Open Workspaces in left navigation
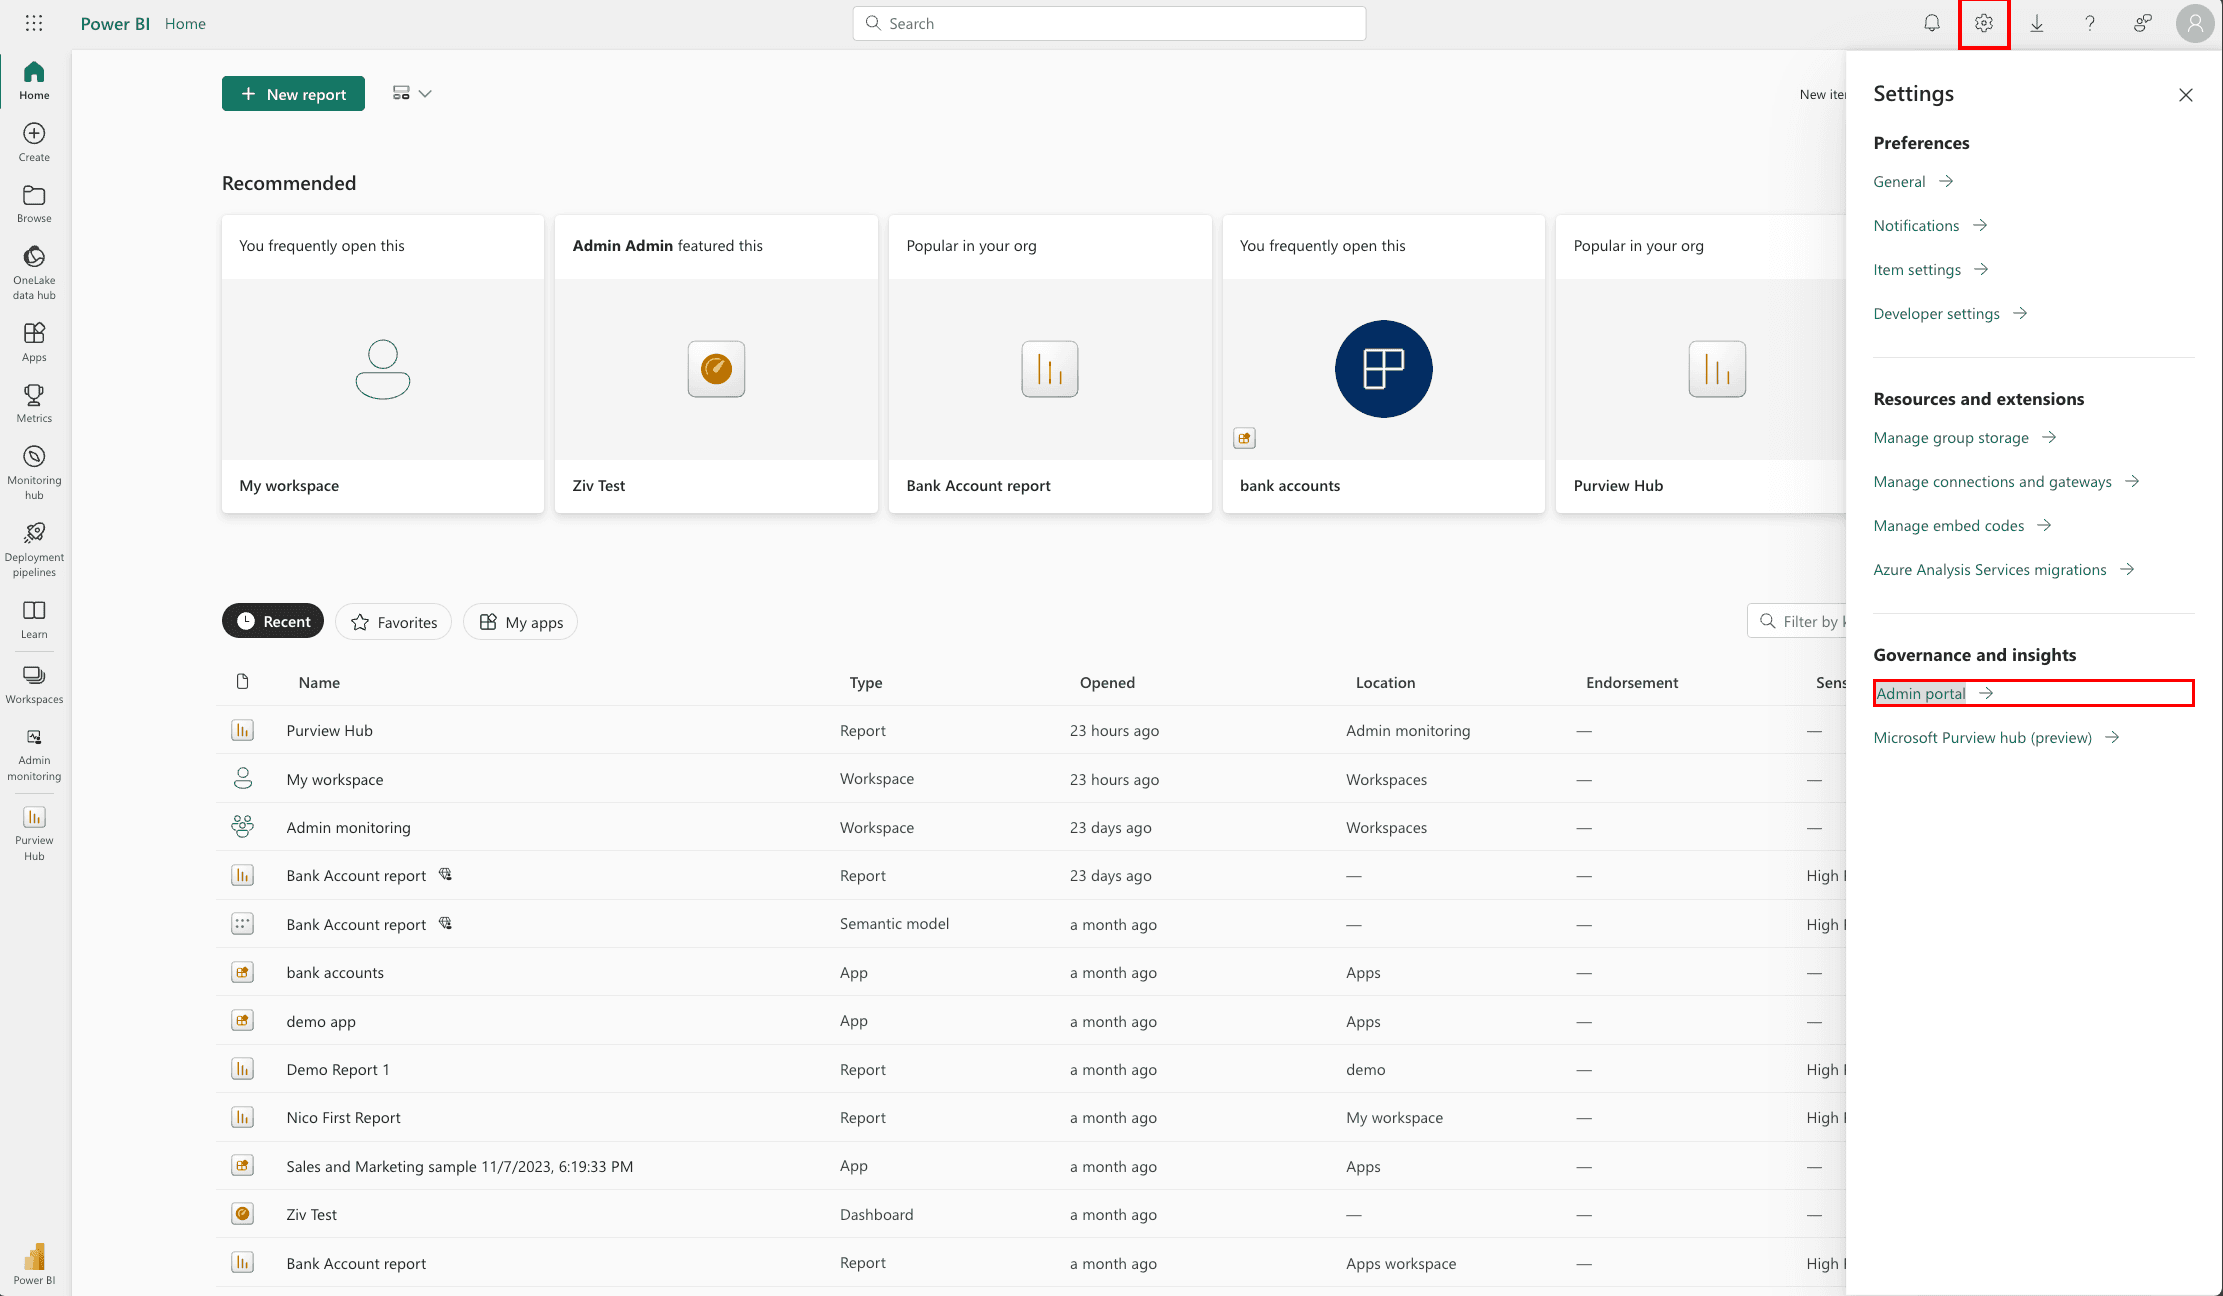This screenshot has width=2223, height=1296. tap(34, 685)
